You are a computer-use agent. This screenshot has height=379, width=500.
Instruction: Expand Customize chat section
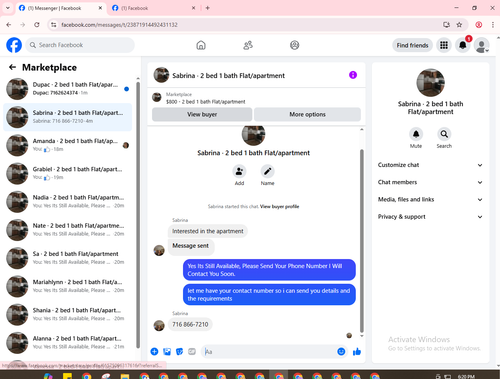click(430, 165)
